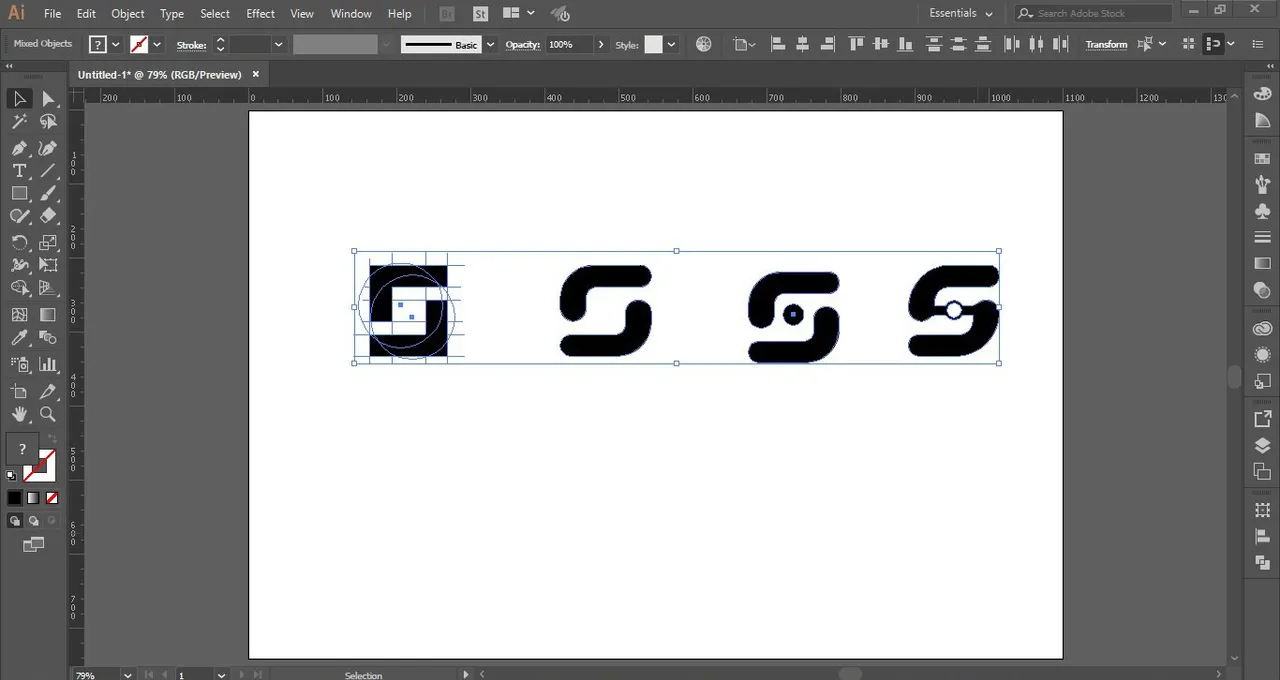Screen dimensions: 1280x680
Task: Select the Symbol Sprayer tool
Action: point(19,365)
